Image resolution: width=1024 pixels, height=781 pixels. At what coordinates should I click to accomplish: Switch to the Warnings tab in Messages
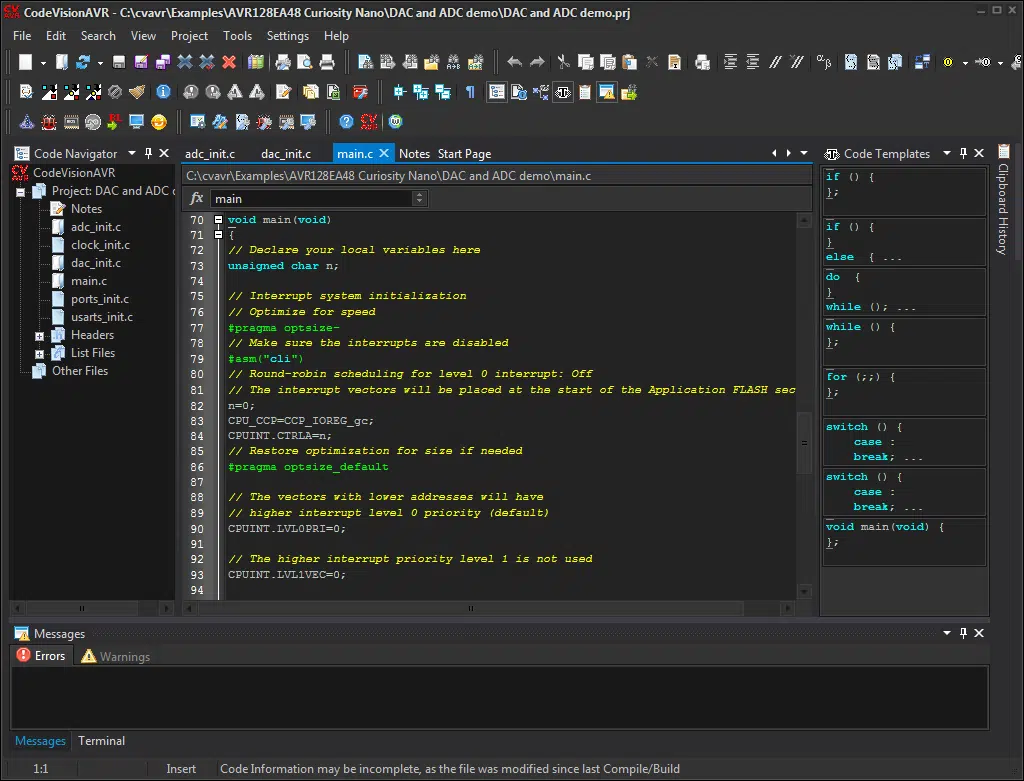[116, 656]
